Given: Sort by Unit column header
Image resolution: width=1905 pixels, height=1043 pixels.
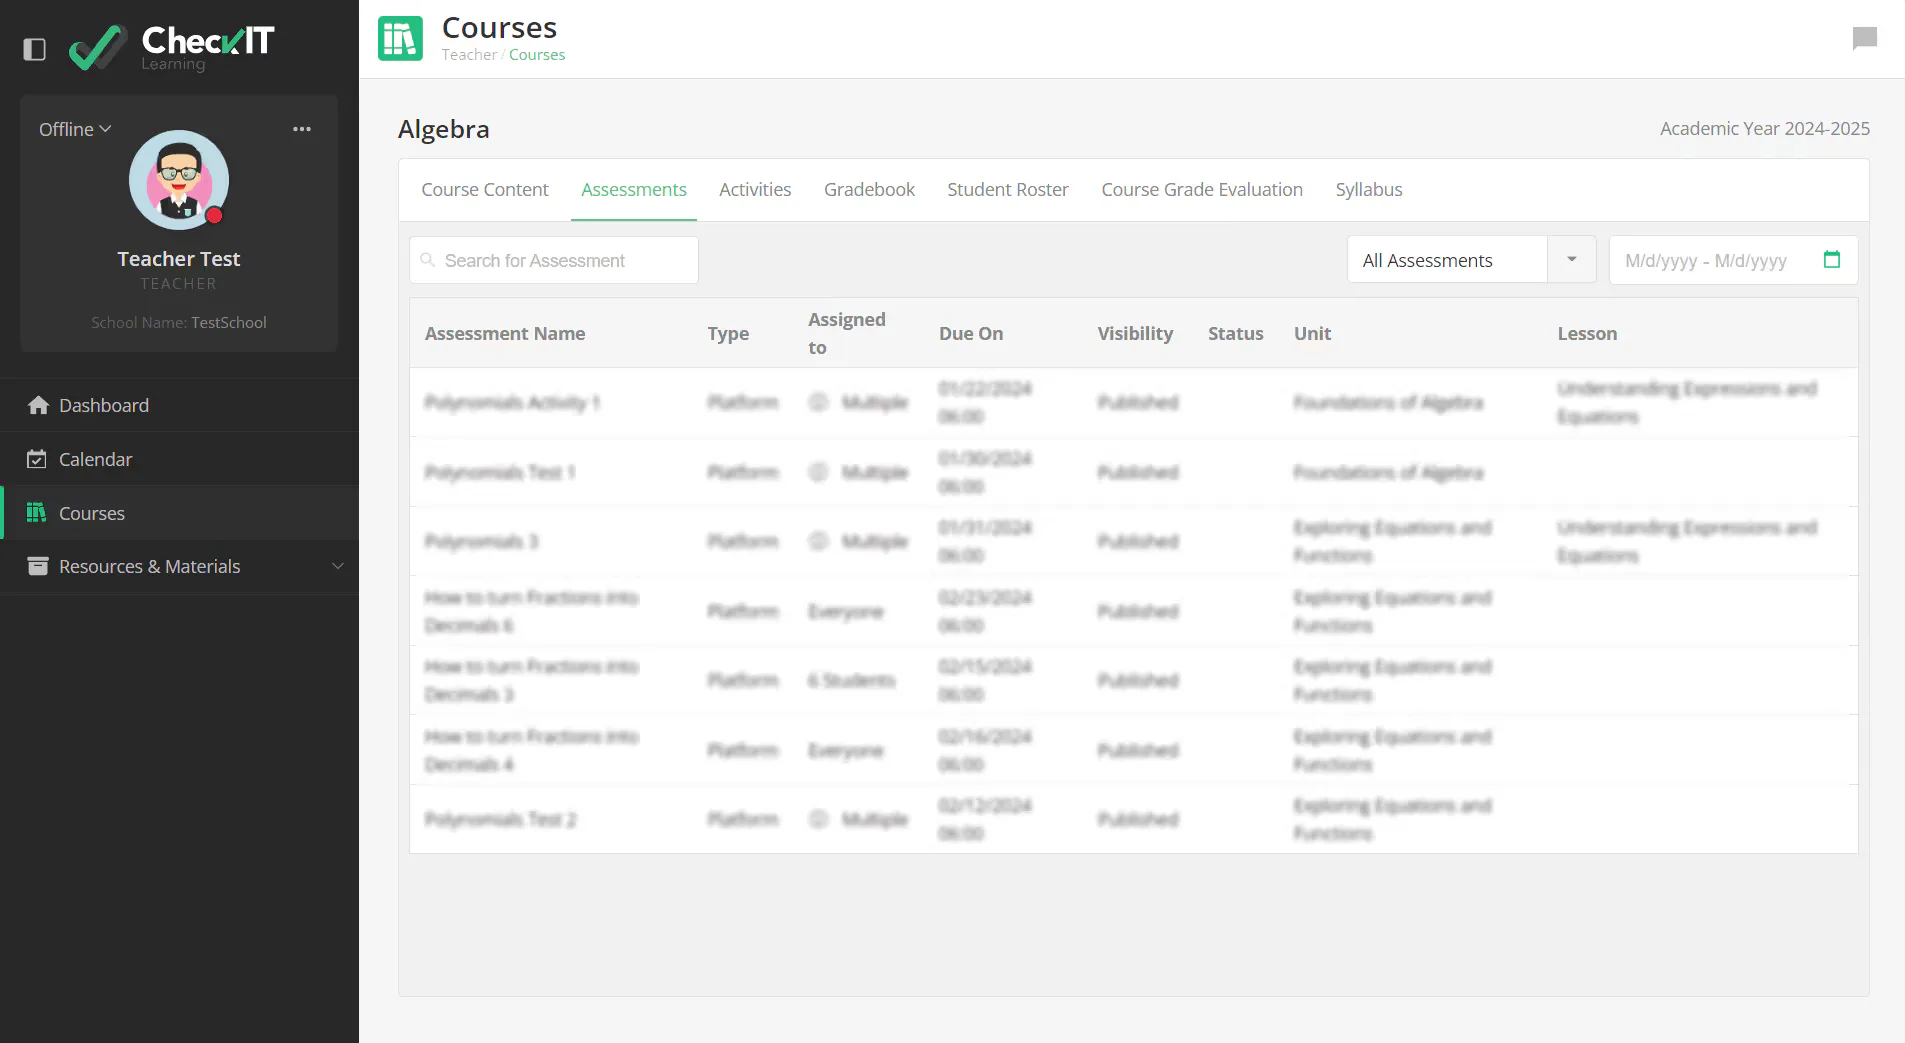Looking at the screenshot, I should point(1312,334).
